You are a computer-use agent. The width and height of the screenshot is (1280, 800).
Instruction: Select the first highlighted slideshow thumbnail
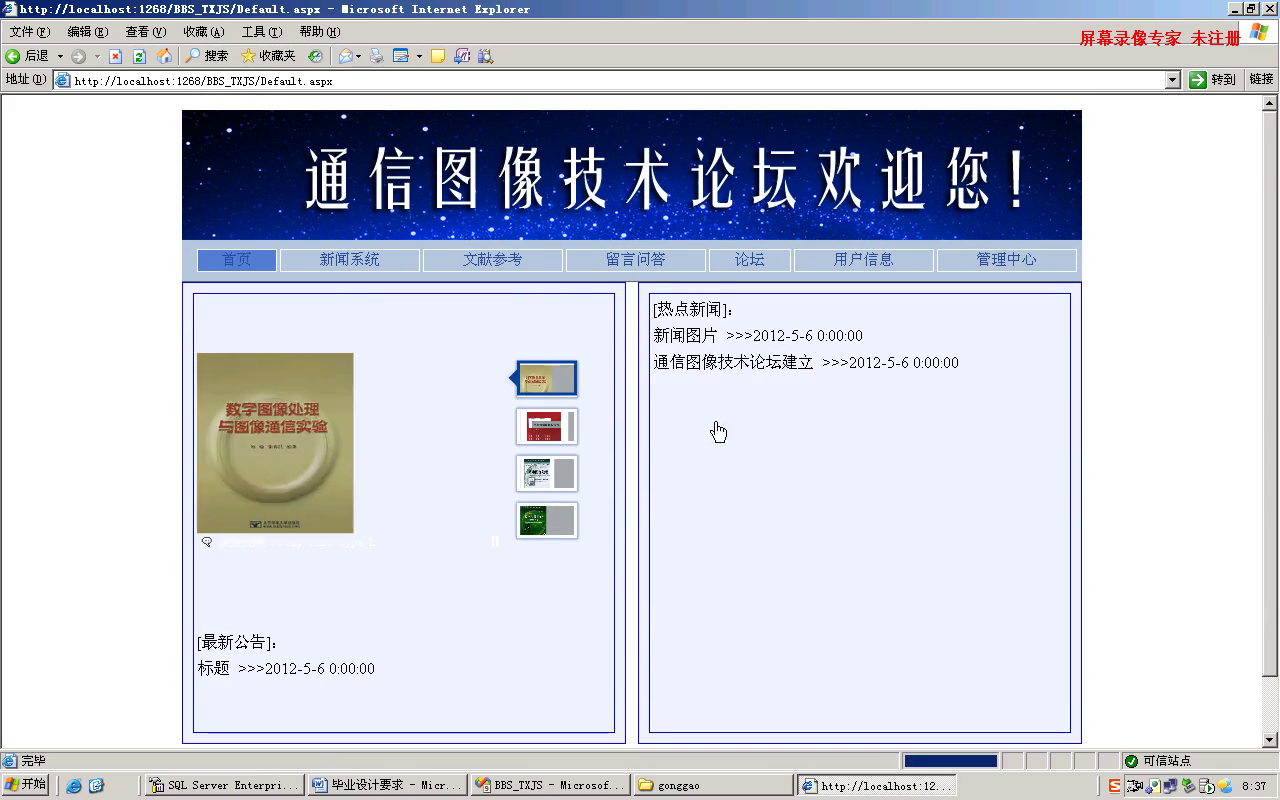pos(546,379)
